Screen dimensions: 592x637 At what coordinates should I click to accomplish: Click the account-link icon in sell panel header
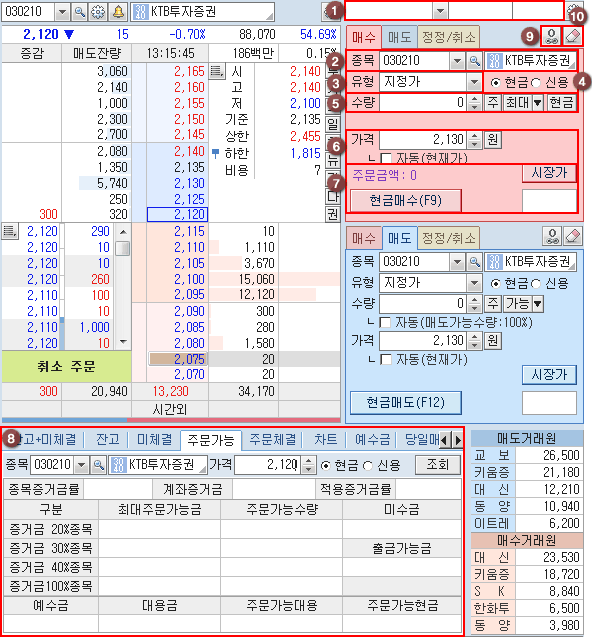tap(552, 236)
